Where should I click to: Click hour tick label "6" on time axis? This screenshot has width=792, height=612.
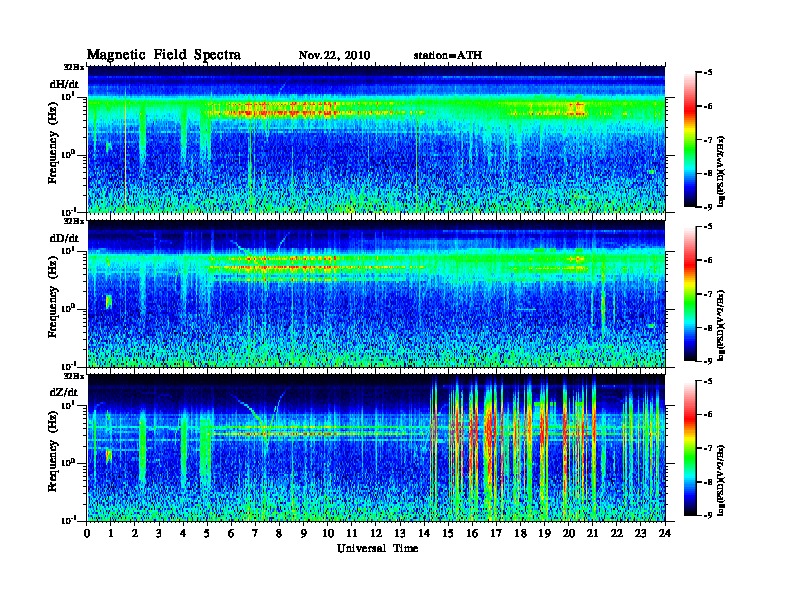coord(231,533)
